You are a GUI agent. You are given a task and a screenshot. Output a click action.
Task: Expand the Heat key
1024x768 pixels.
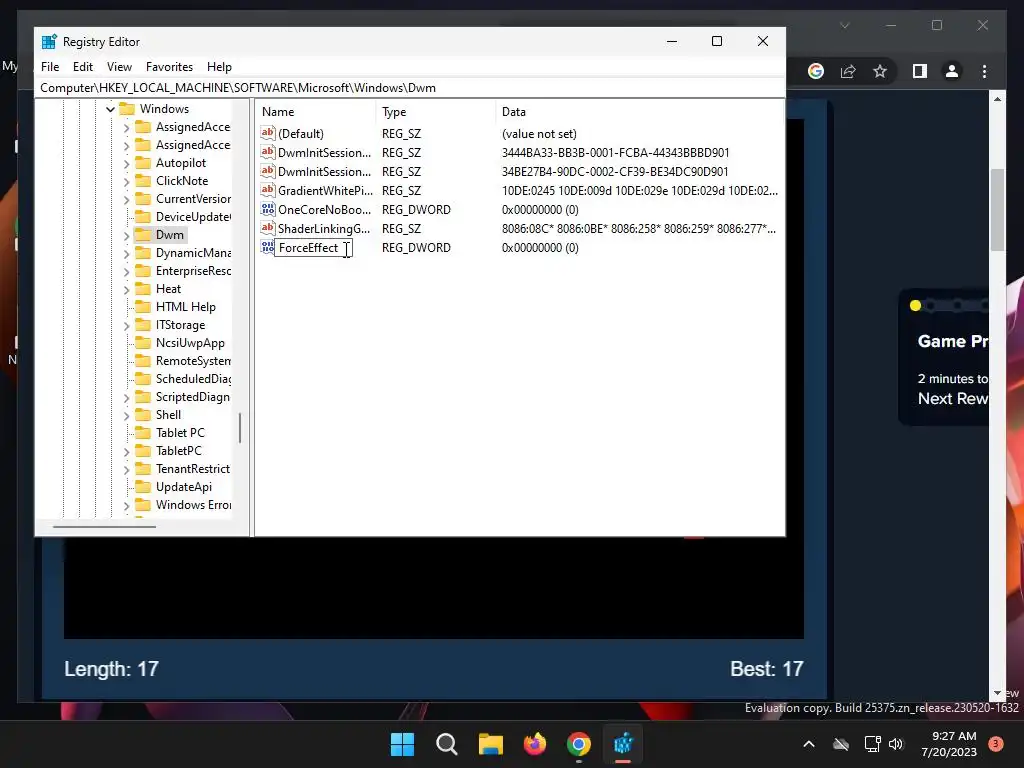127,289
